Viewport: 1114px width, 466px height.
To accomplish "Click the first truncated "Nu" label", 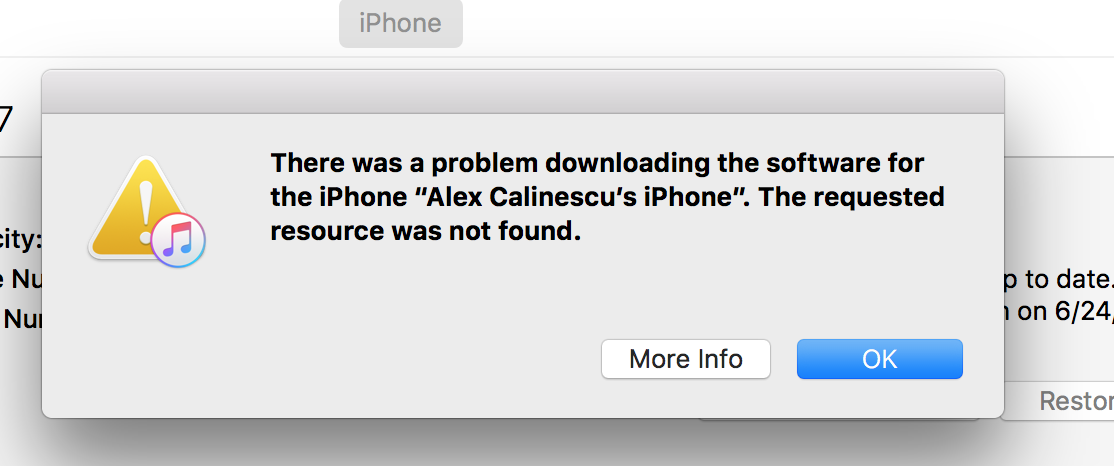I will coord(21,280).
